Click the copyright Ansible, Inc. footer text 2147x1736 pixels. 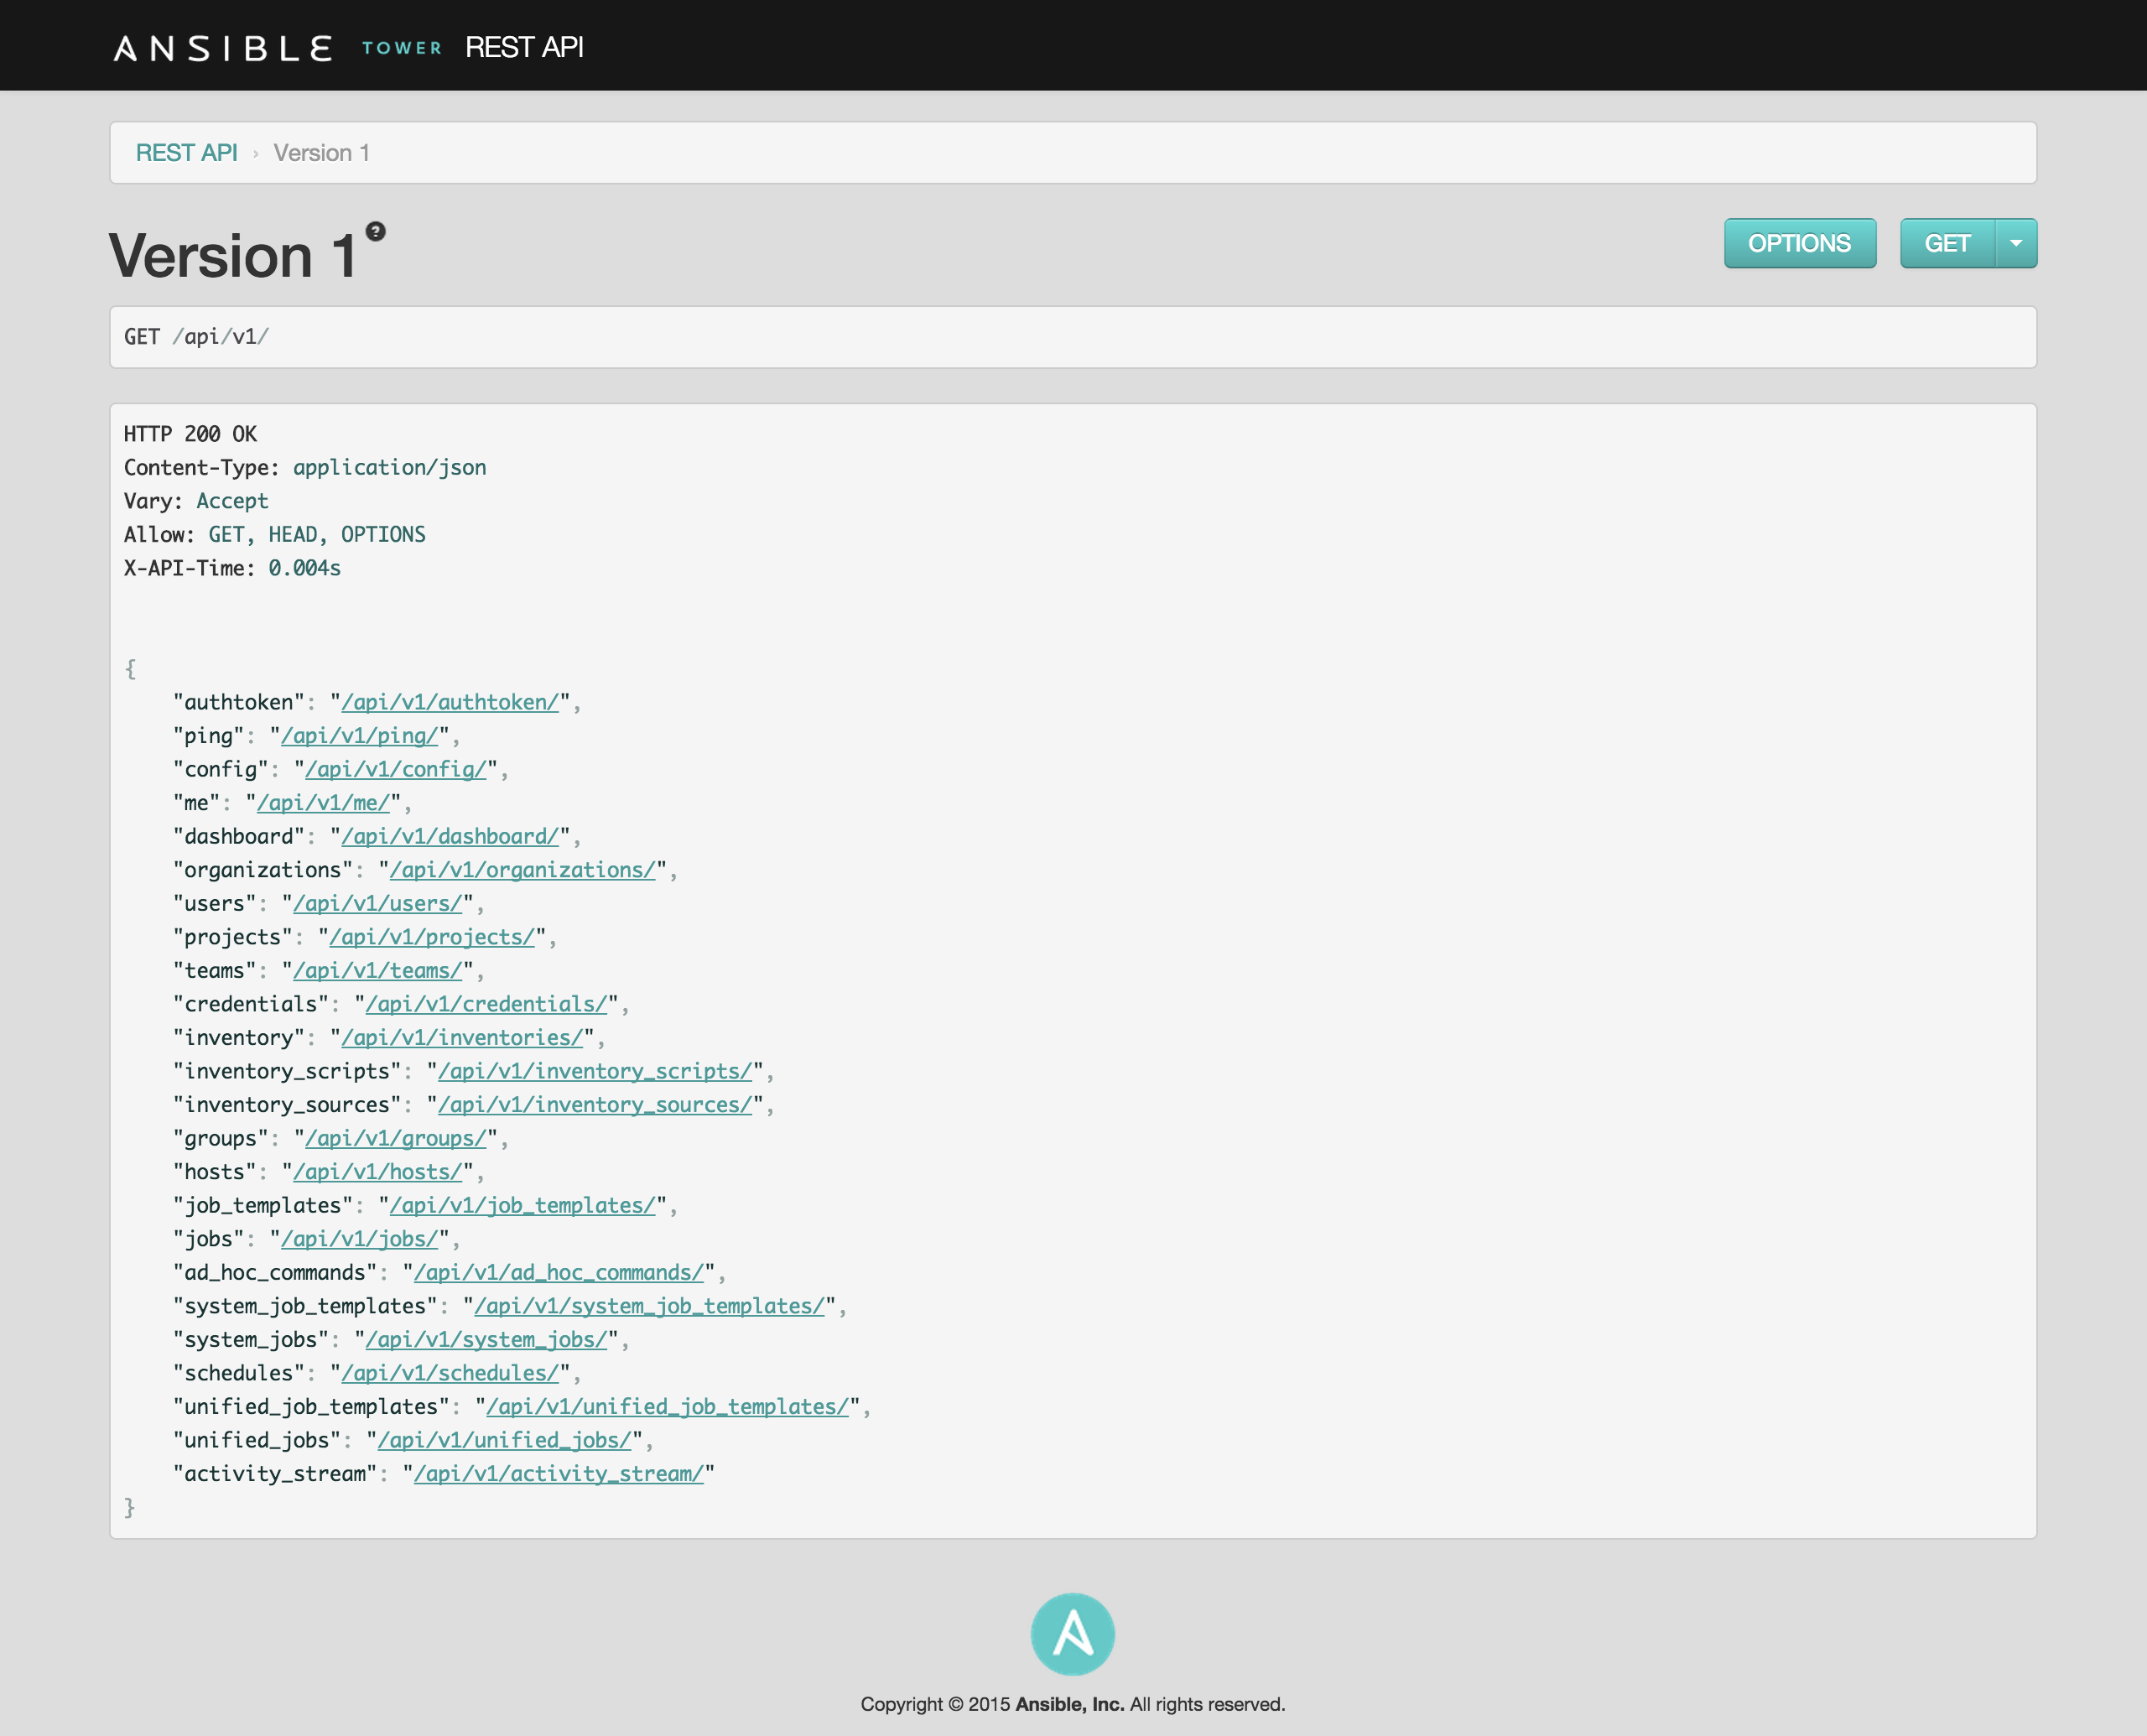point(1073,1704)
